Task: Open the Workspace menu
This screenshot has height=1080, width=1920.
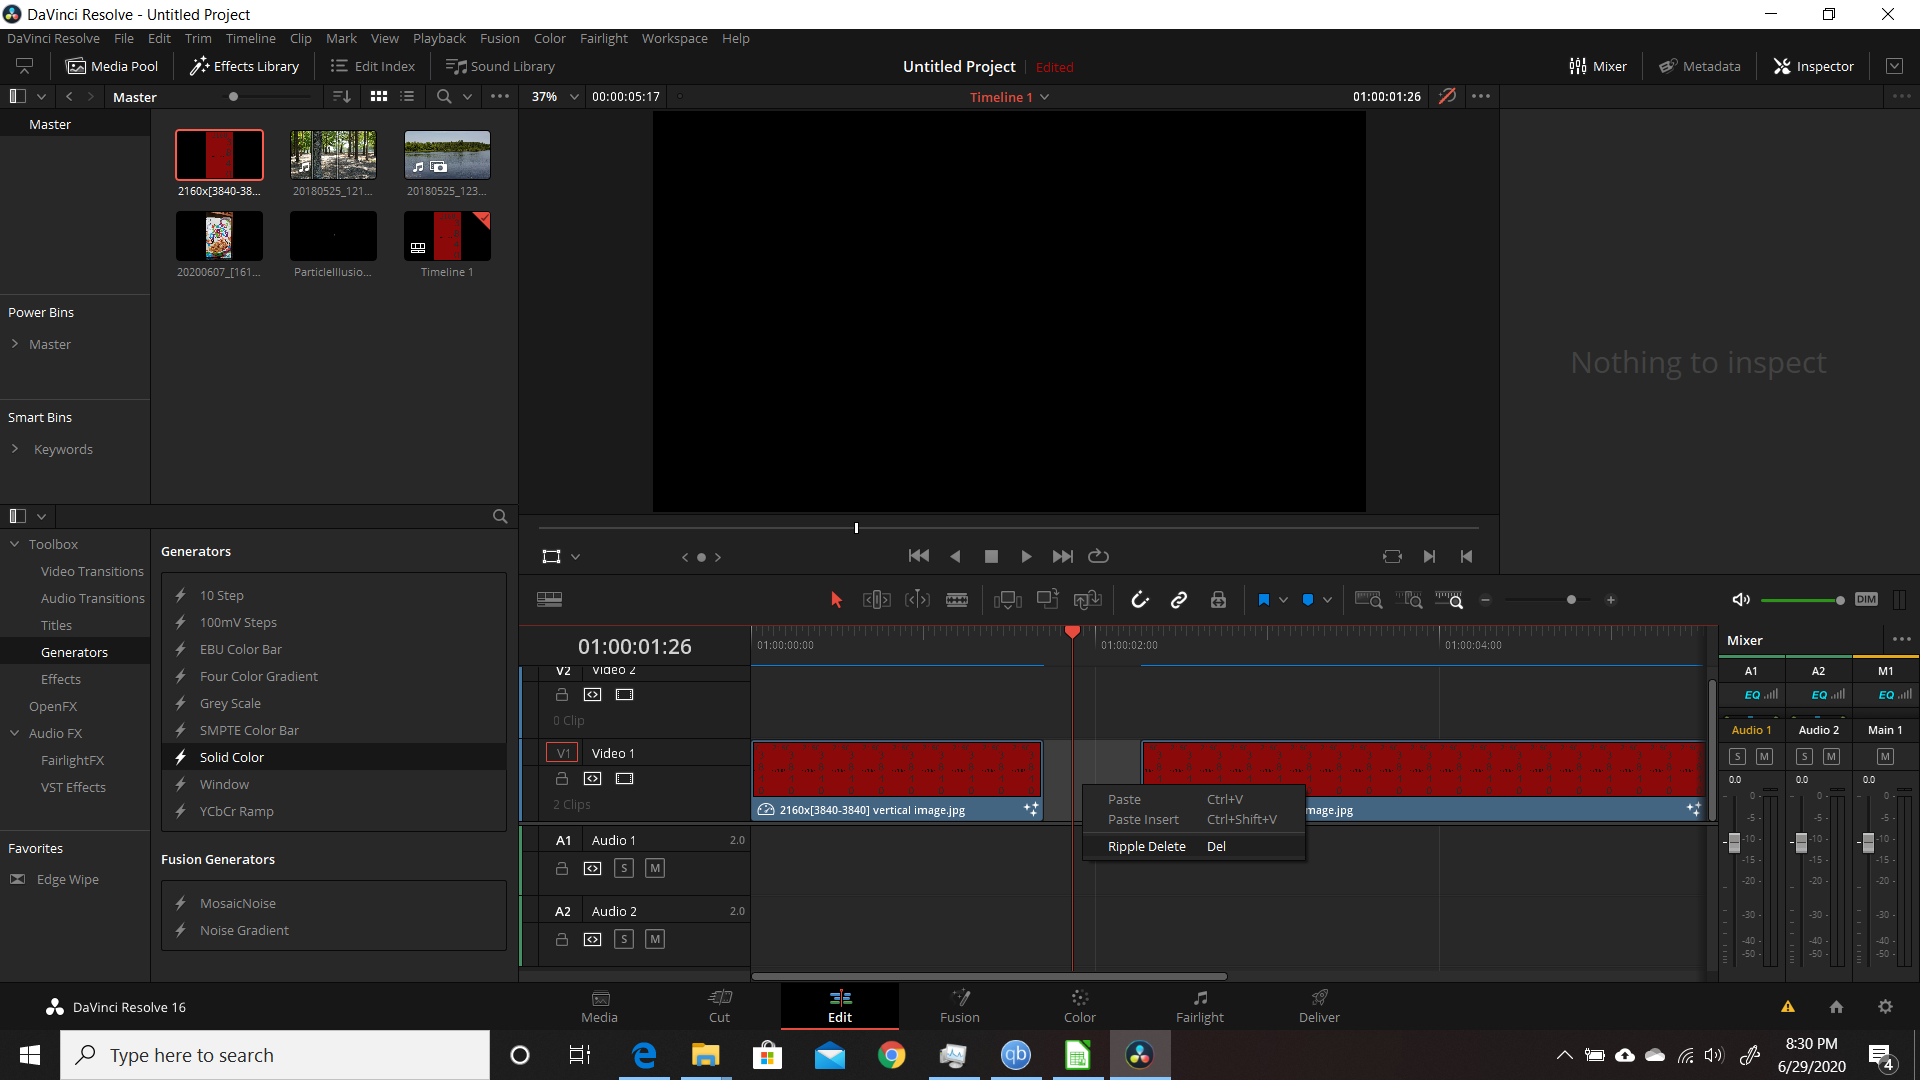Action: 674,39
